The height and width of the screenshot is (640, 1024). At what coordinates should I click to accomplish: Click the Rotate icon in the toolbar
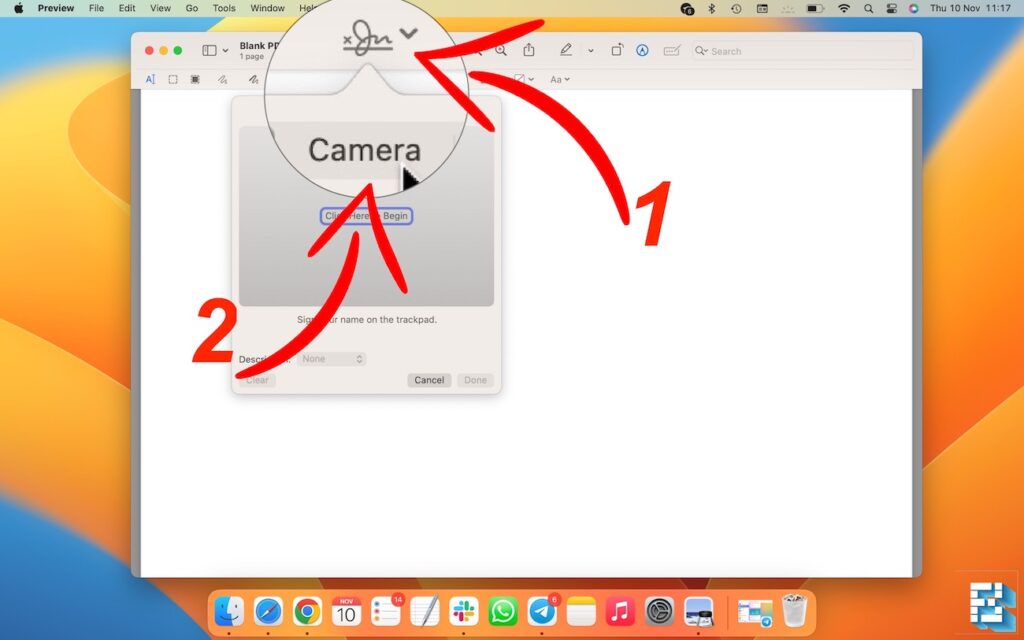(x=618, y=50)
